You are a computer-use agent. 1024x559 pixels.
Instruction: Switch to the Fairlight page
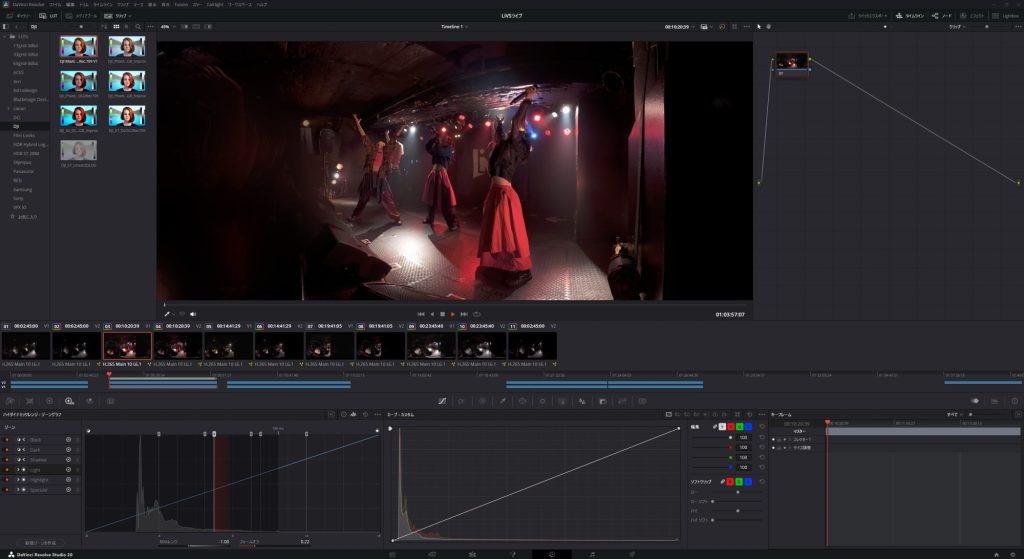pyautogui.click(x=592, y=554)
